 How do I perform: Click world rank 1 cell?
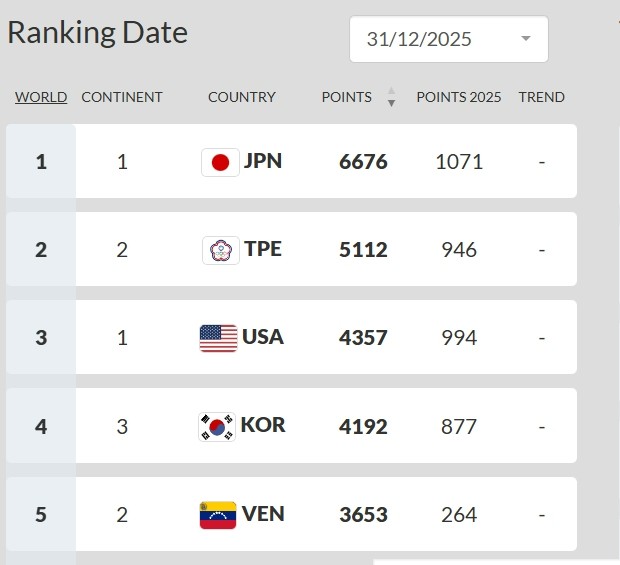point(41,161)
